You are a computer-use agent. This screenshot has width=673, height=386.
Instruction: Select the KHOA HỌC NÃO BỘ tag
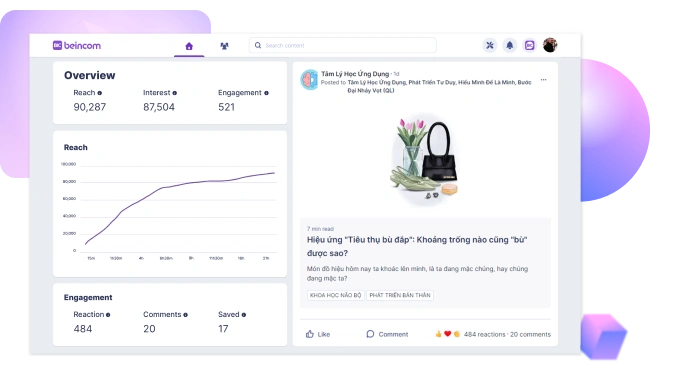pyautogui.click(x=336, y=295)
